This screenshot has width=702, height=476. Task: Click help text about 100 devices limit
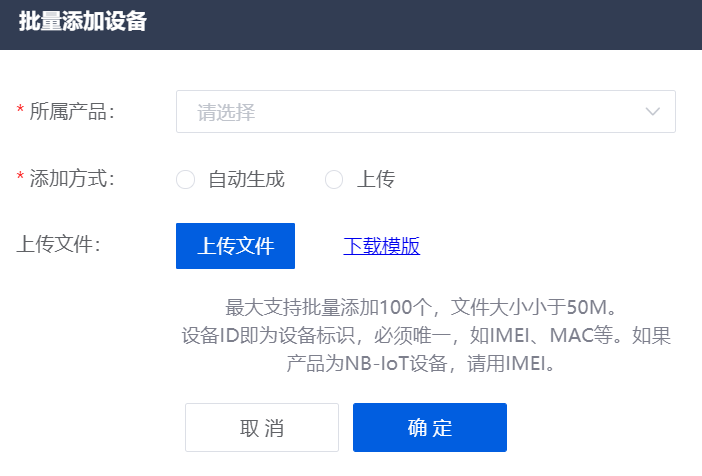click(425, 306)
